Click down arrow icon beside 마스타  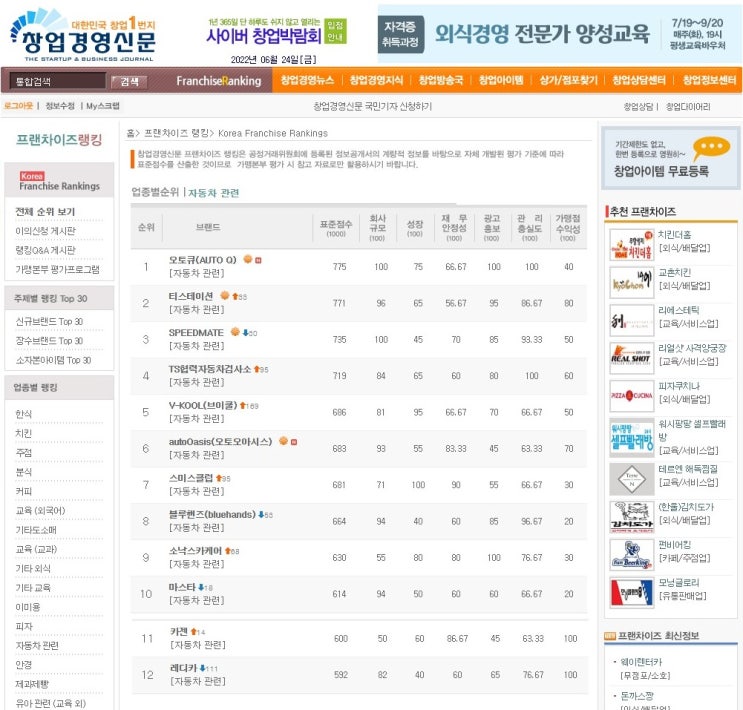201,587
